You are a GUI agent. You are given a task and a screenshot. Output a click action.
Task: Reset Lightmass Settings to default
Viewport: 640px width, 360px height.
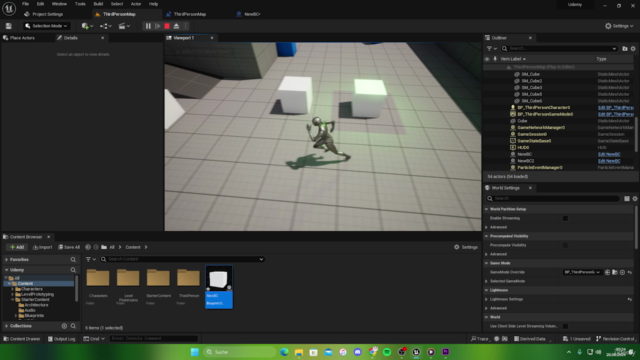coord(630,299)
